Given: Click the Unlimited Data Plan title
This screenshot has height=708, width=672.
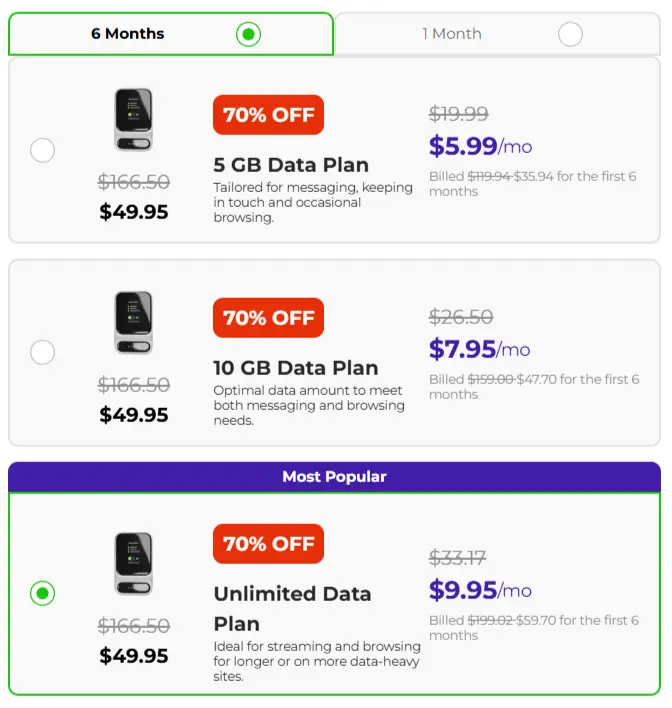Looking at the screenshot, I should (x=293, y=609).
